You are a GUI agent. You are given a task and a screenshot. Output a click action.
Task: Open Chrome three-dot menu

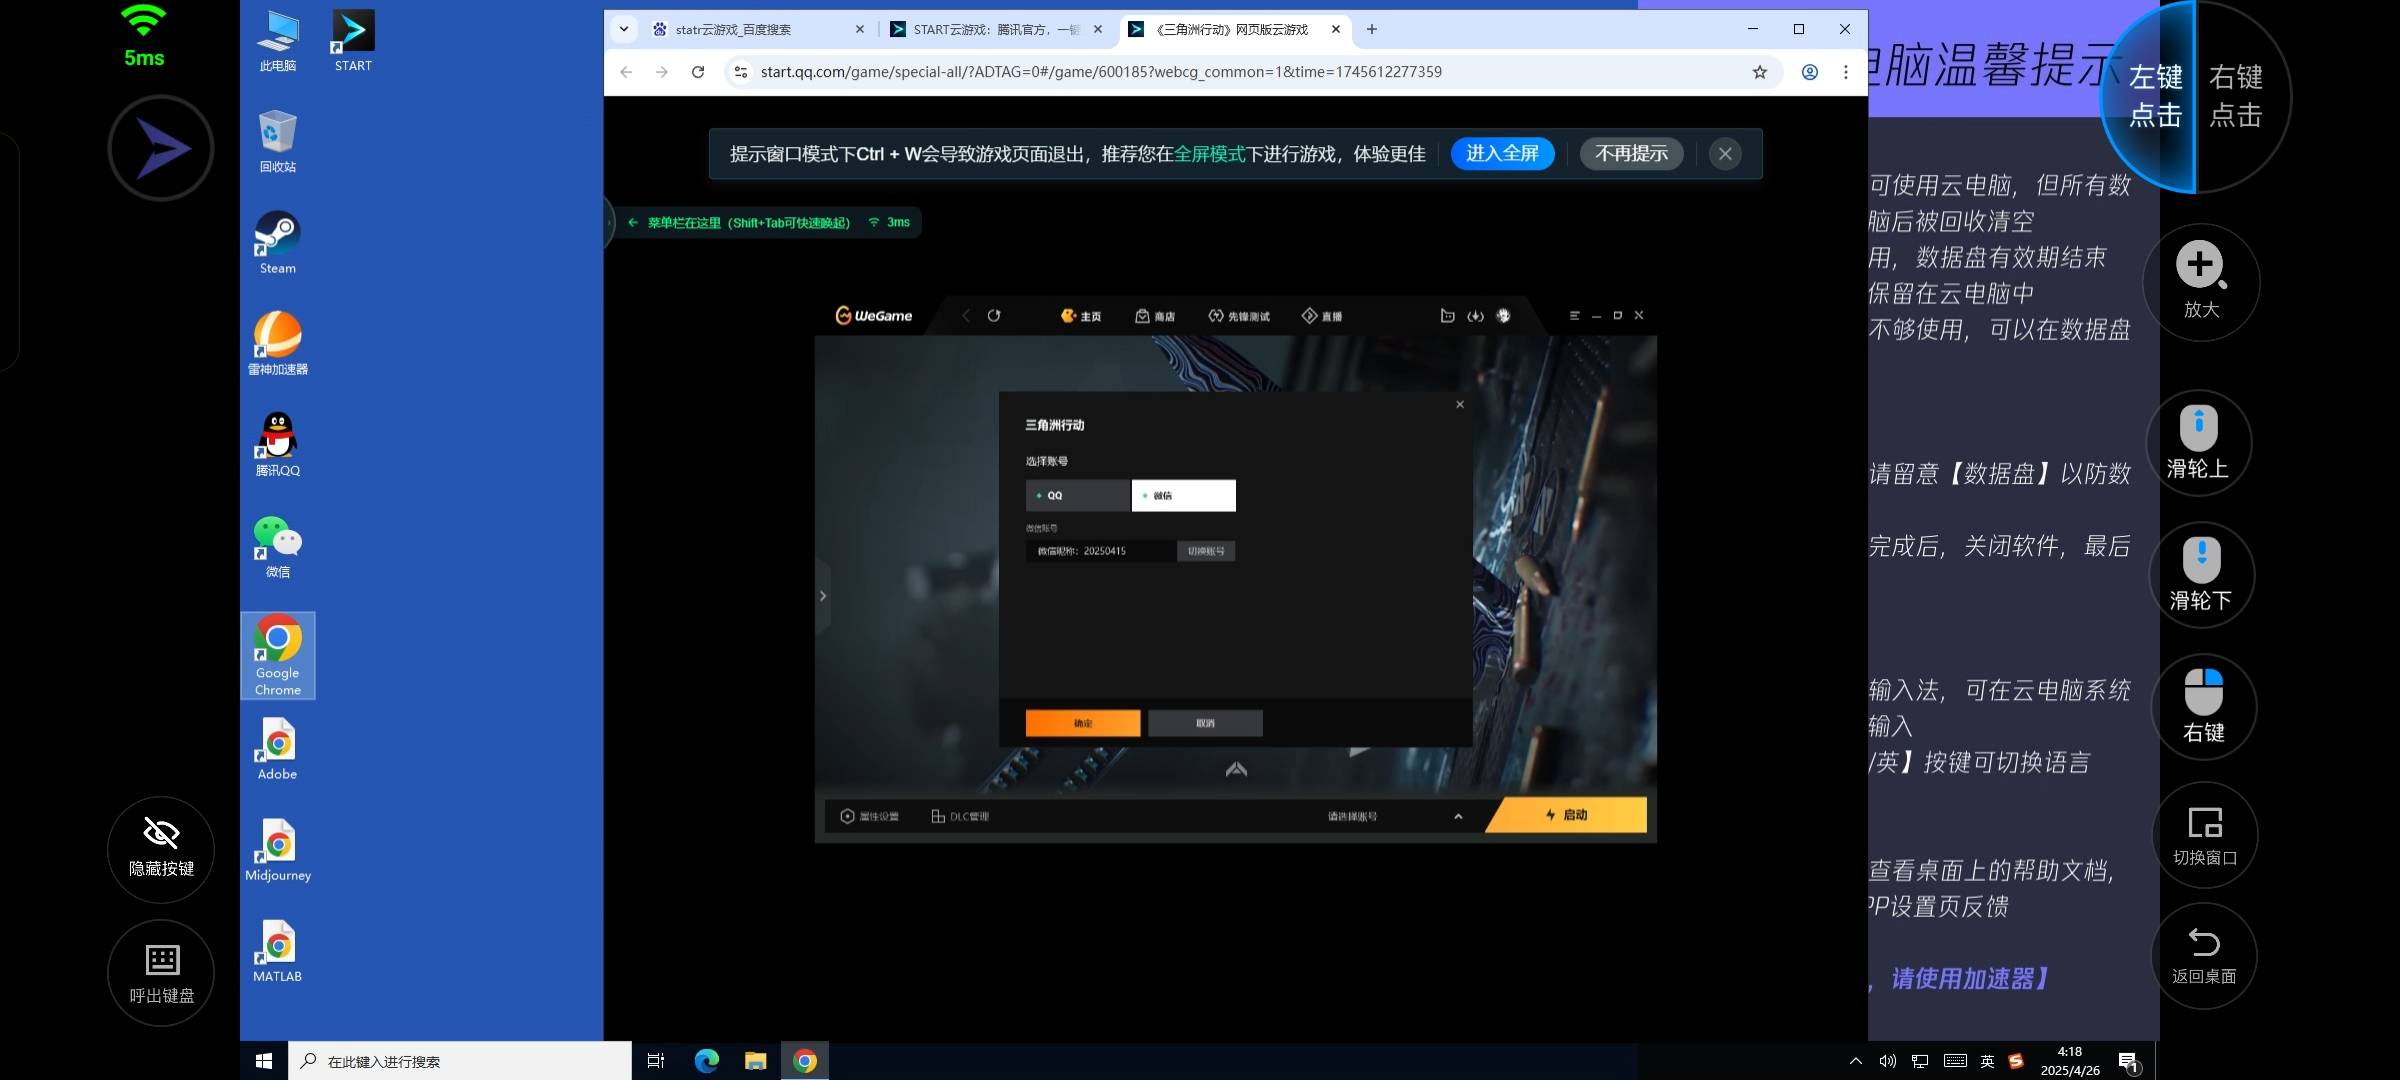pos(1846,72)
